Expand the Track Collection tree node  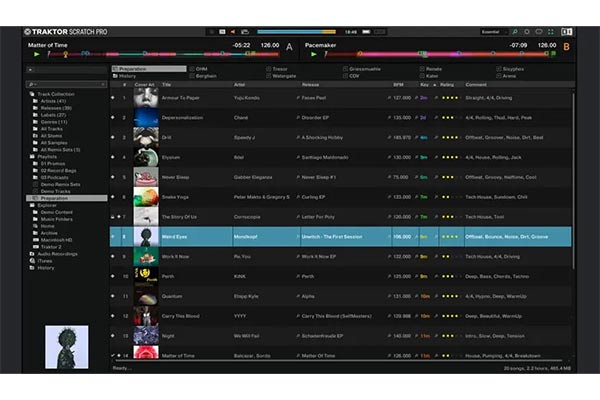click(x=27, y=93)
